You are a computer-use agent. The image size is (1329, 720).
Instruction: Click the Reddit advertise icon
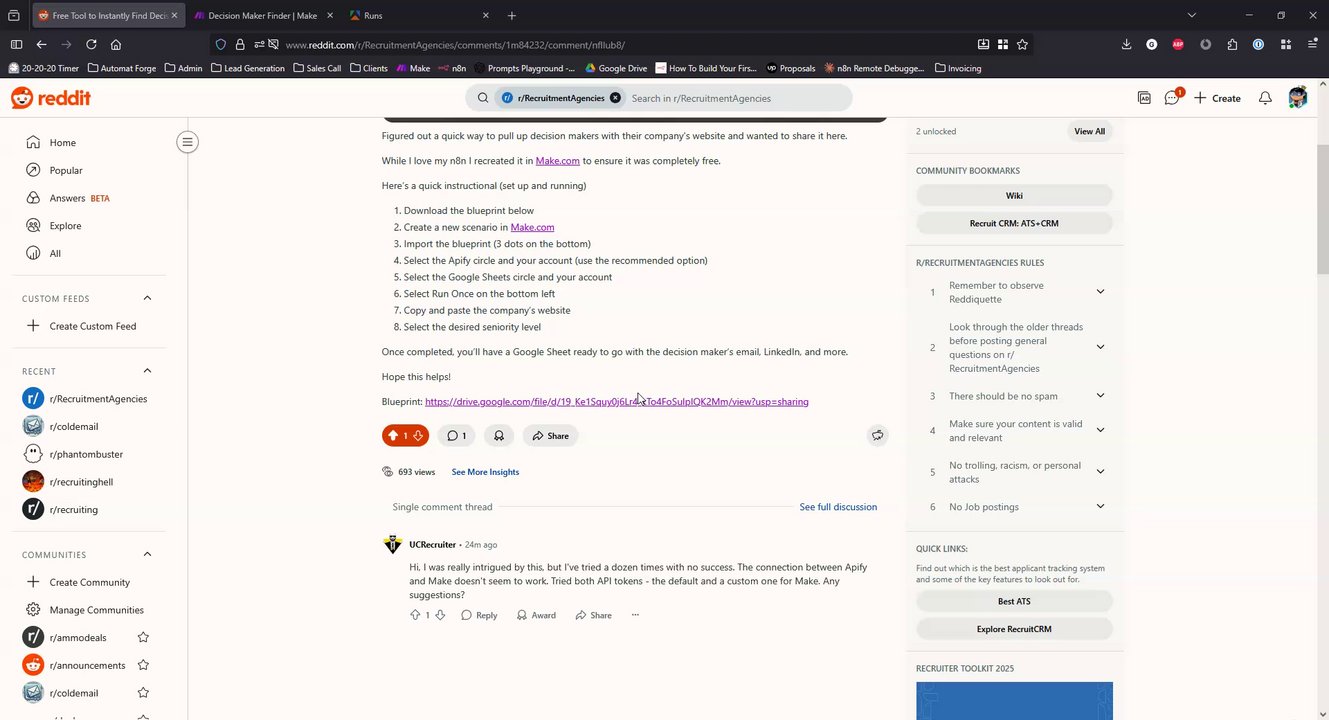pyautogui.click(x=1144, y=98)
